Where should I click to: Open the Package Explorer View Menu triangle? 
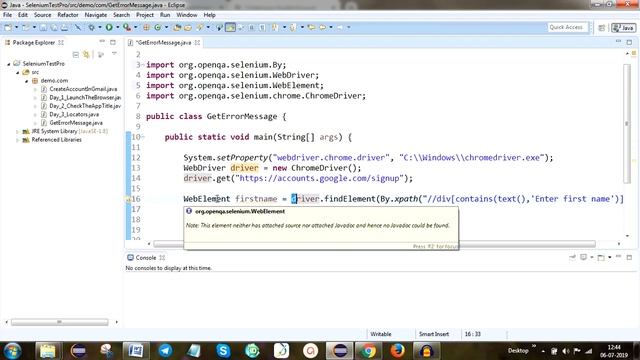(114, 54)
